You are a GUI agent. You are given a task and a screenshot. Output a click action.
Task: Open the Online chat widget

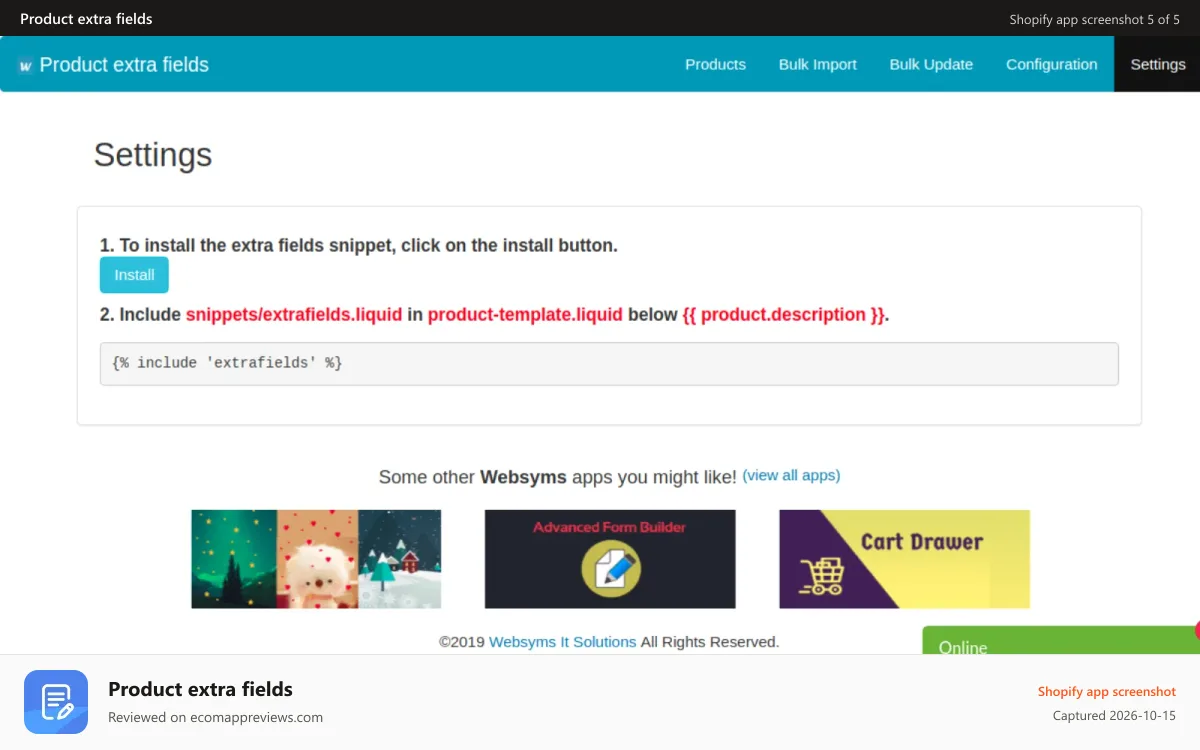[1061, 641]
